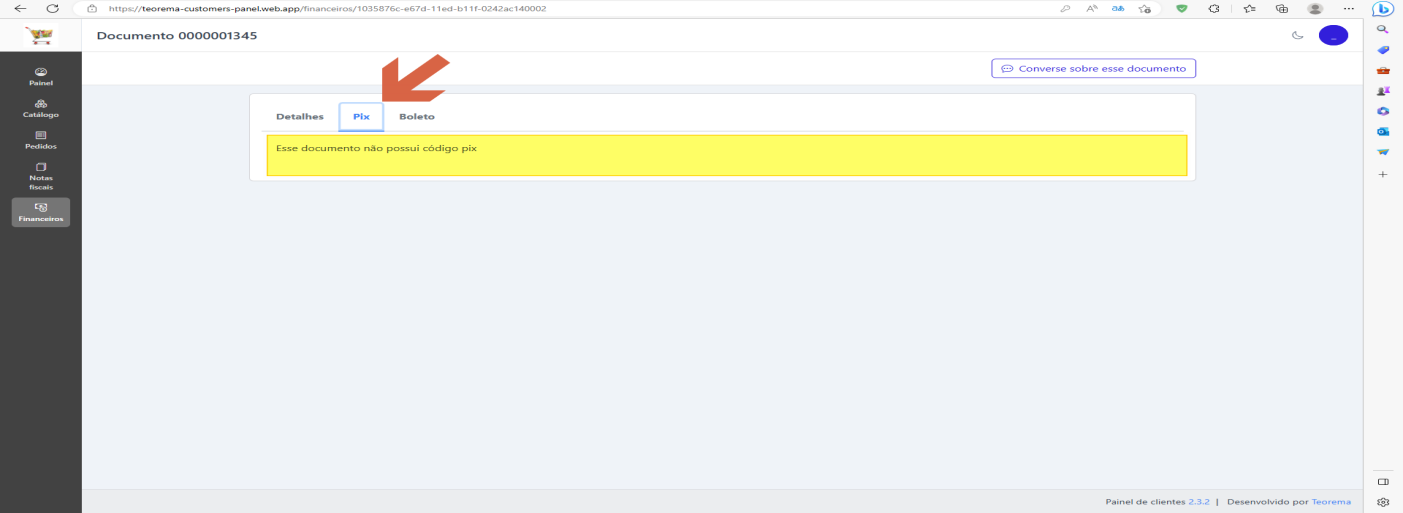Image resolution: width=1403 pixels, height=513 pixels.
Task: Click the Read aloud icon
Action: [1092, 8]
